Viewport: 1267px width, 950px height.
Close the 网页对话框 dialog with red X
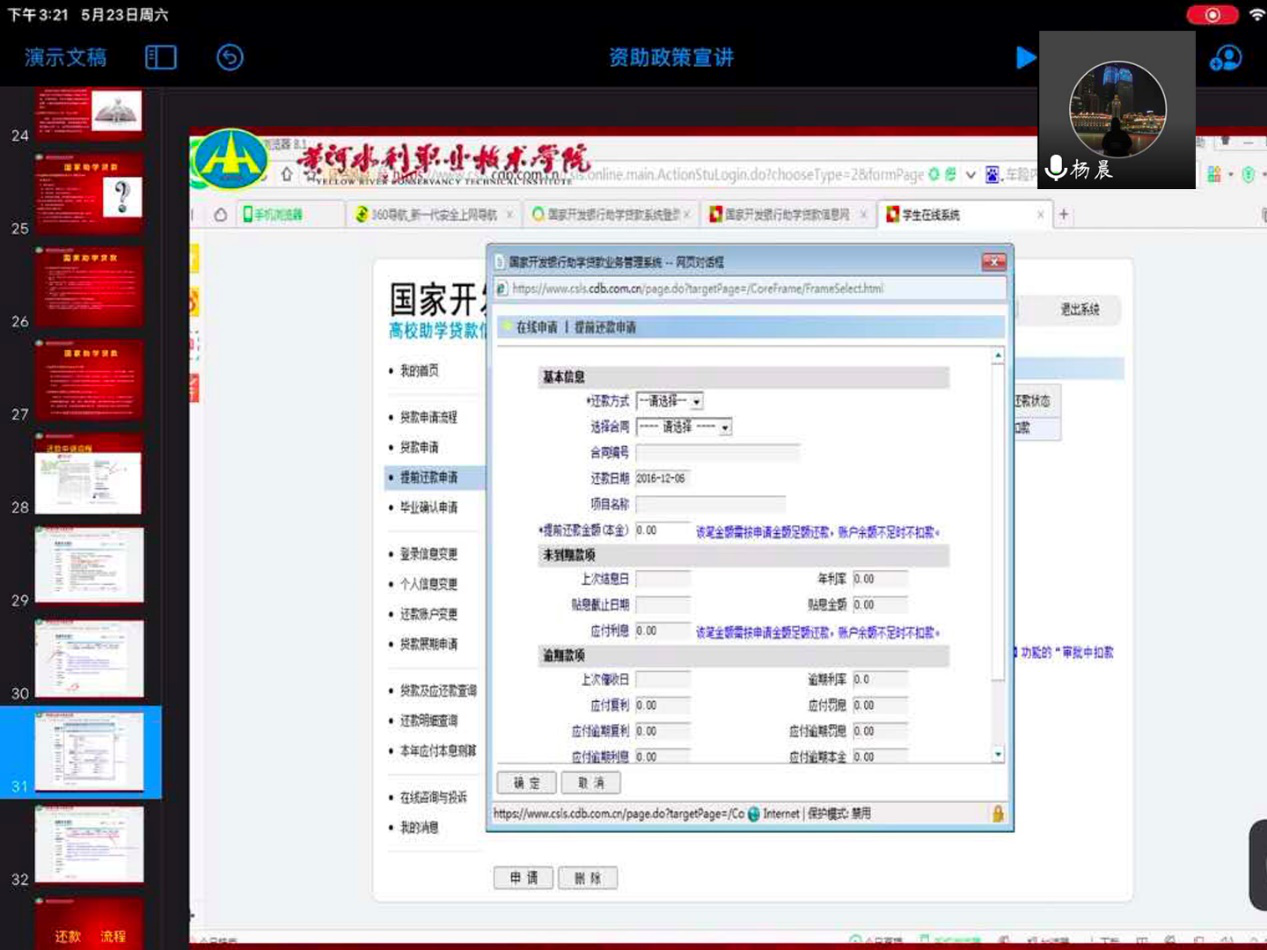click(993, 262)
